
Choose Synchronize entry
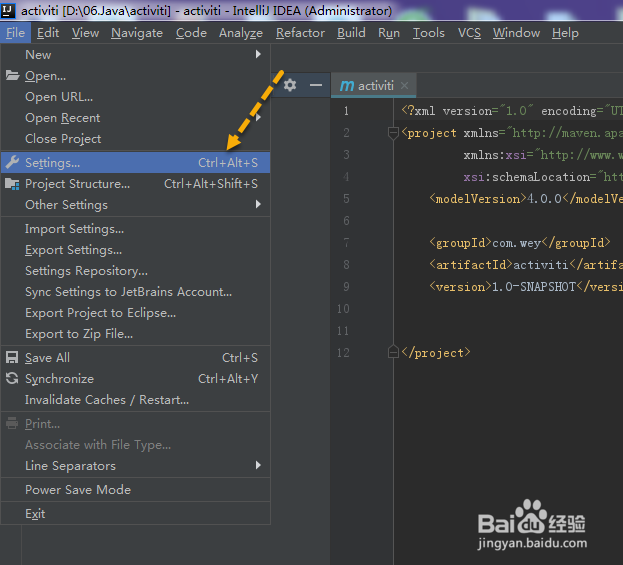(x=135, y=379)
